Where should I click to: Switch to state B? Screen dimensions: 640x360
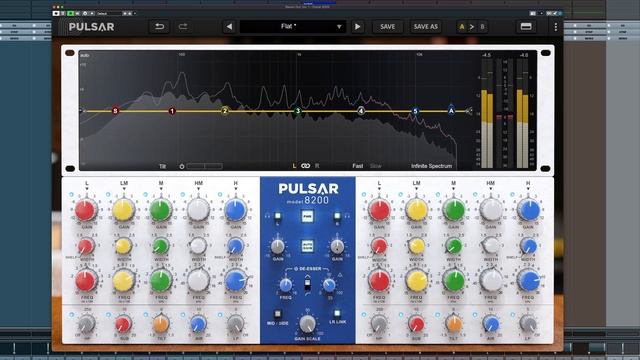482,27
